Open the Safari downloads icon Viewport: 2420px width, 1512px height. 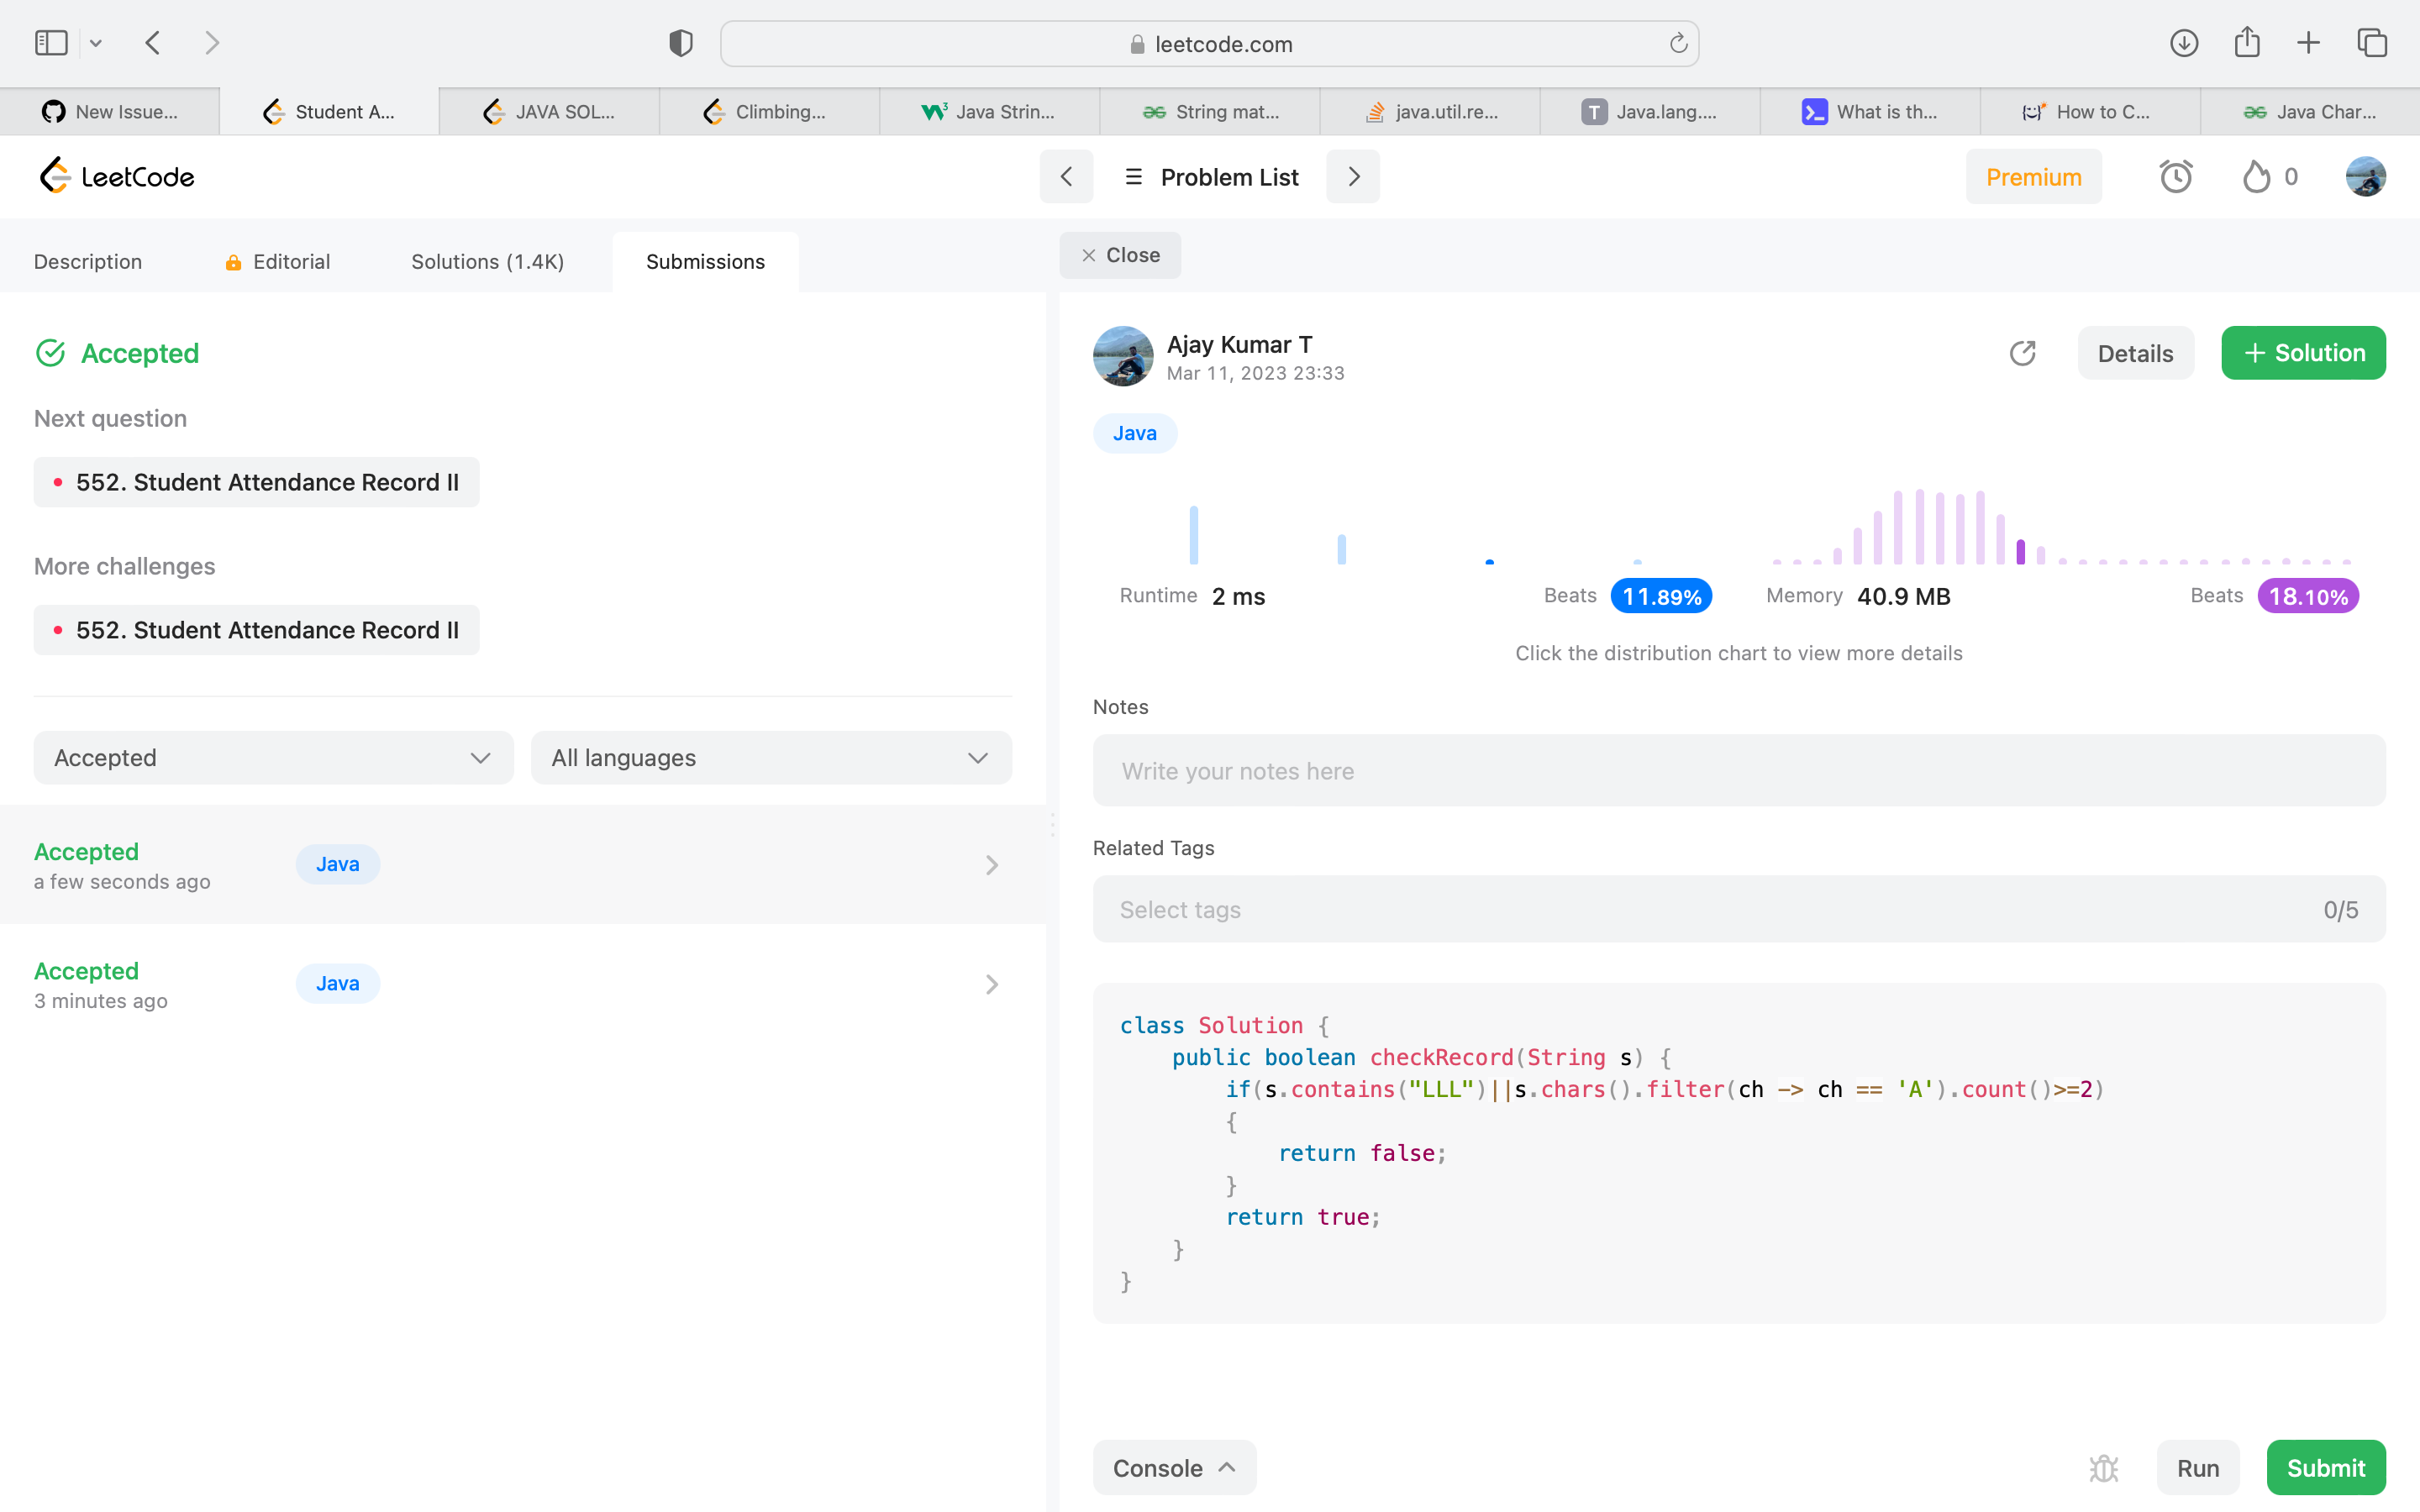pyautogui.click(x=2183, y=43)
